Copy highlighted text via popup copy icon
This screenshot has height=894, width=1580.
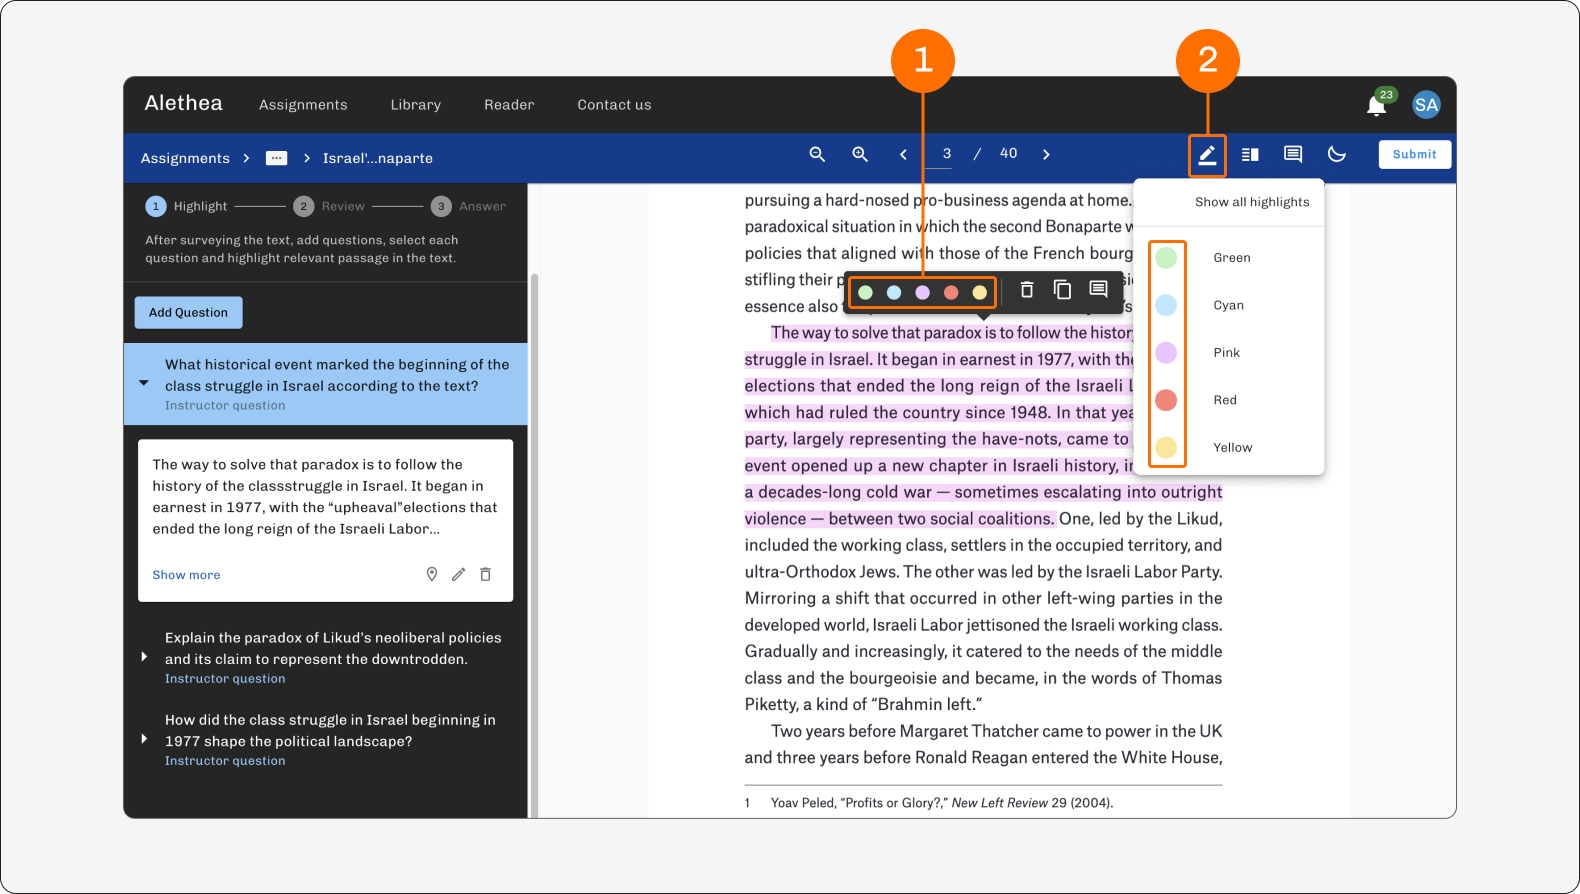pos(1062,290)
